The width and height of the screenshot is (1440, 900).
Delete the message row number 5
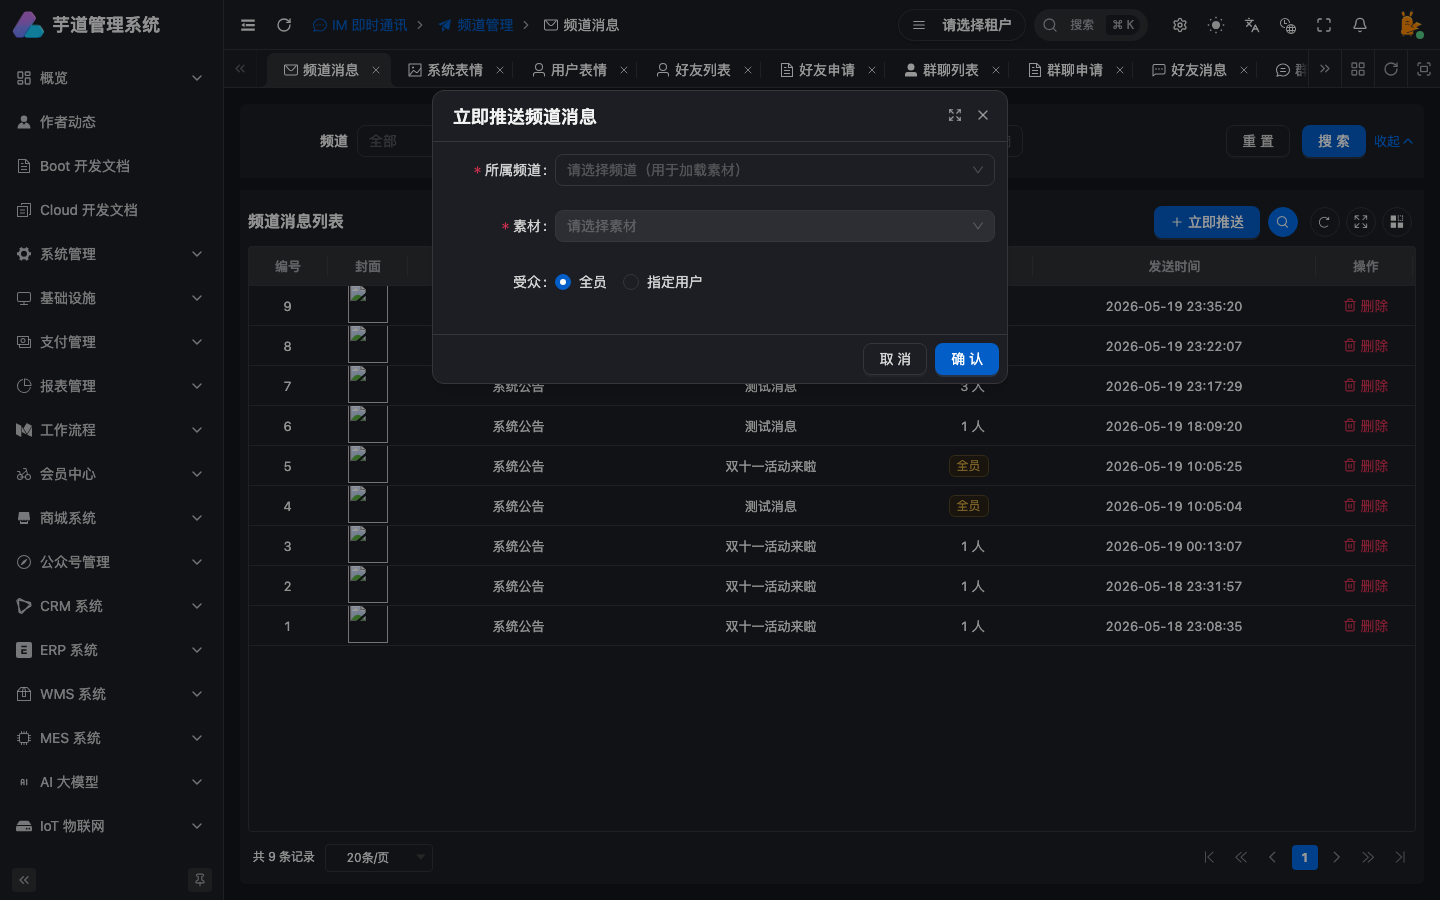(x=1366, y=466)
